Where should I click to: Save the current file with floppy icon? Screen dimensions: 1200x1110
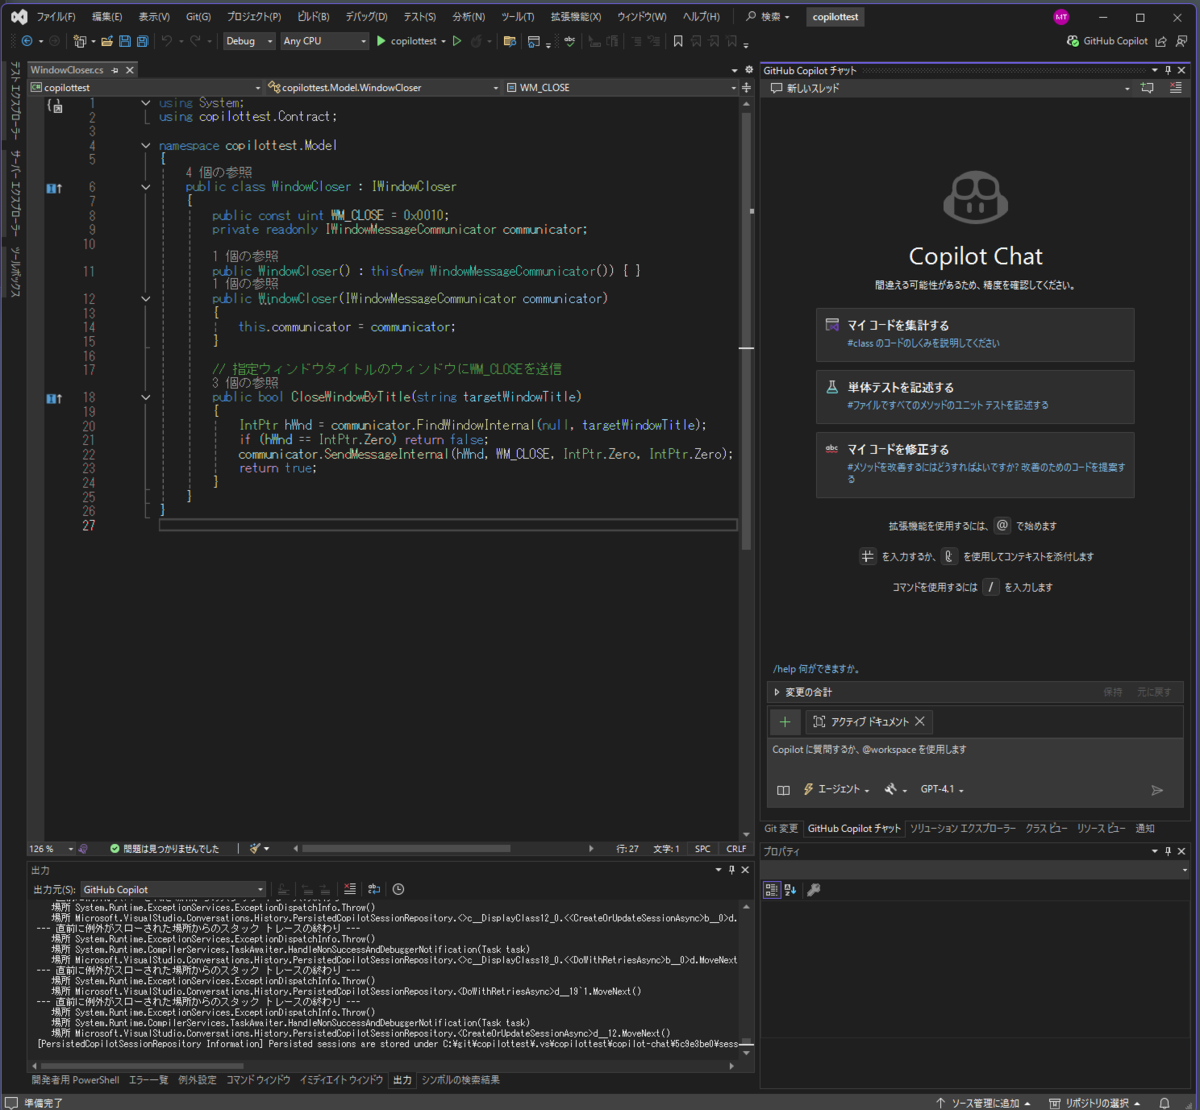click(125, 41)
